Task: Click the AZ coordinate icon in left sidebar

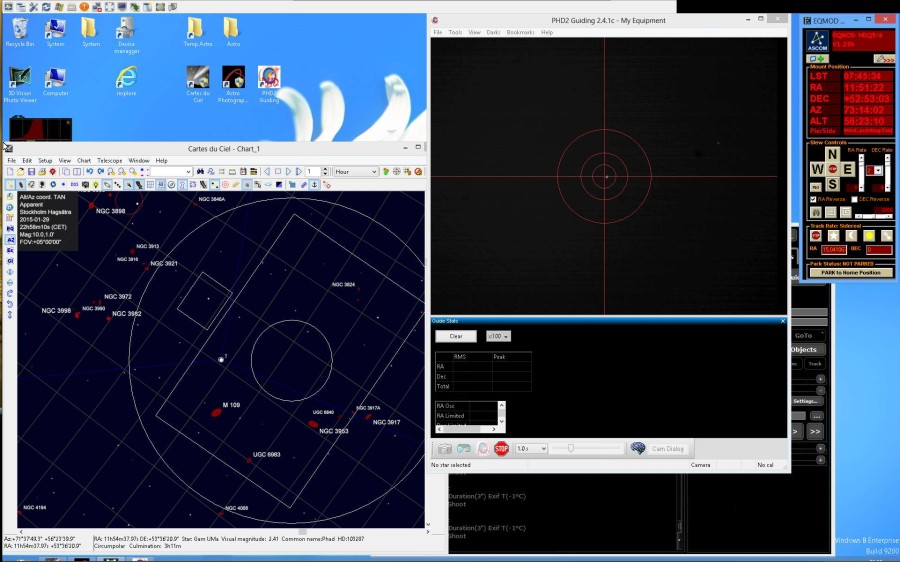Action: (10, 239)
